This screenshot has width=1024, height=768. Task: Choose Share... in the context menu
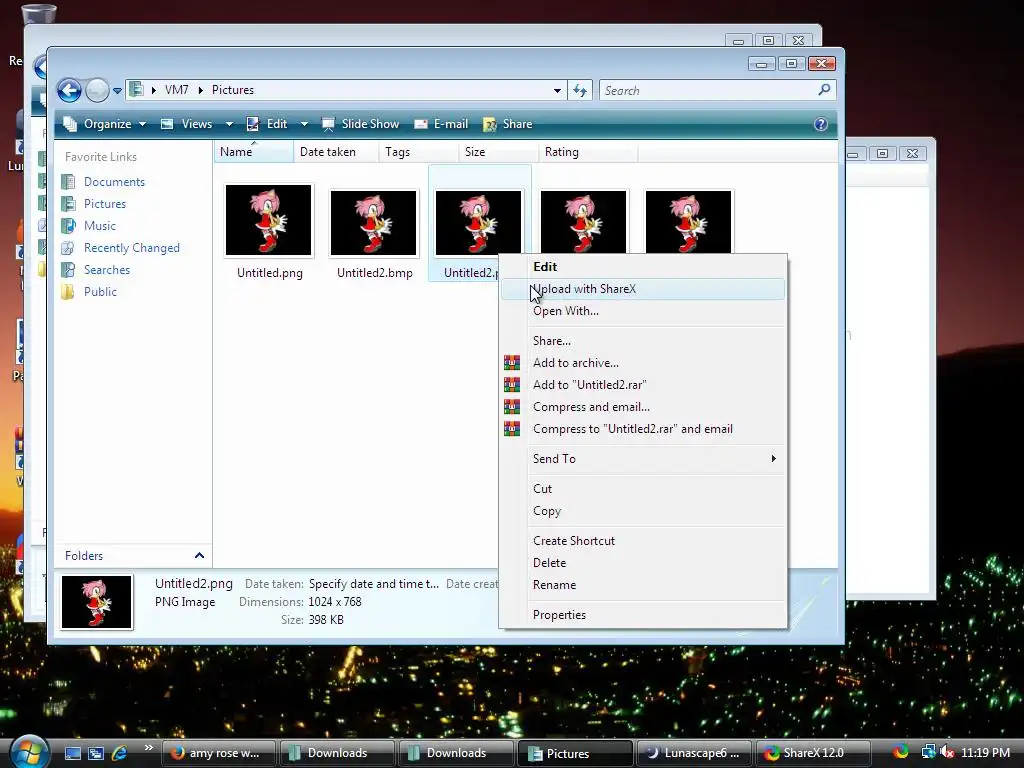coord(643,341)
